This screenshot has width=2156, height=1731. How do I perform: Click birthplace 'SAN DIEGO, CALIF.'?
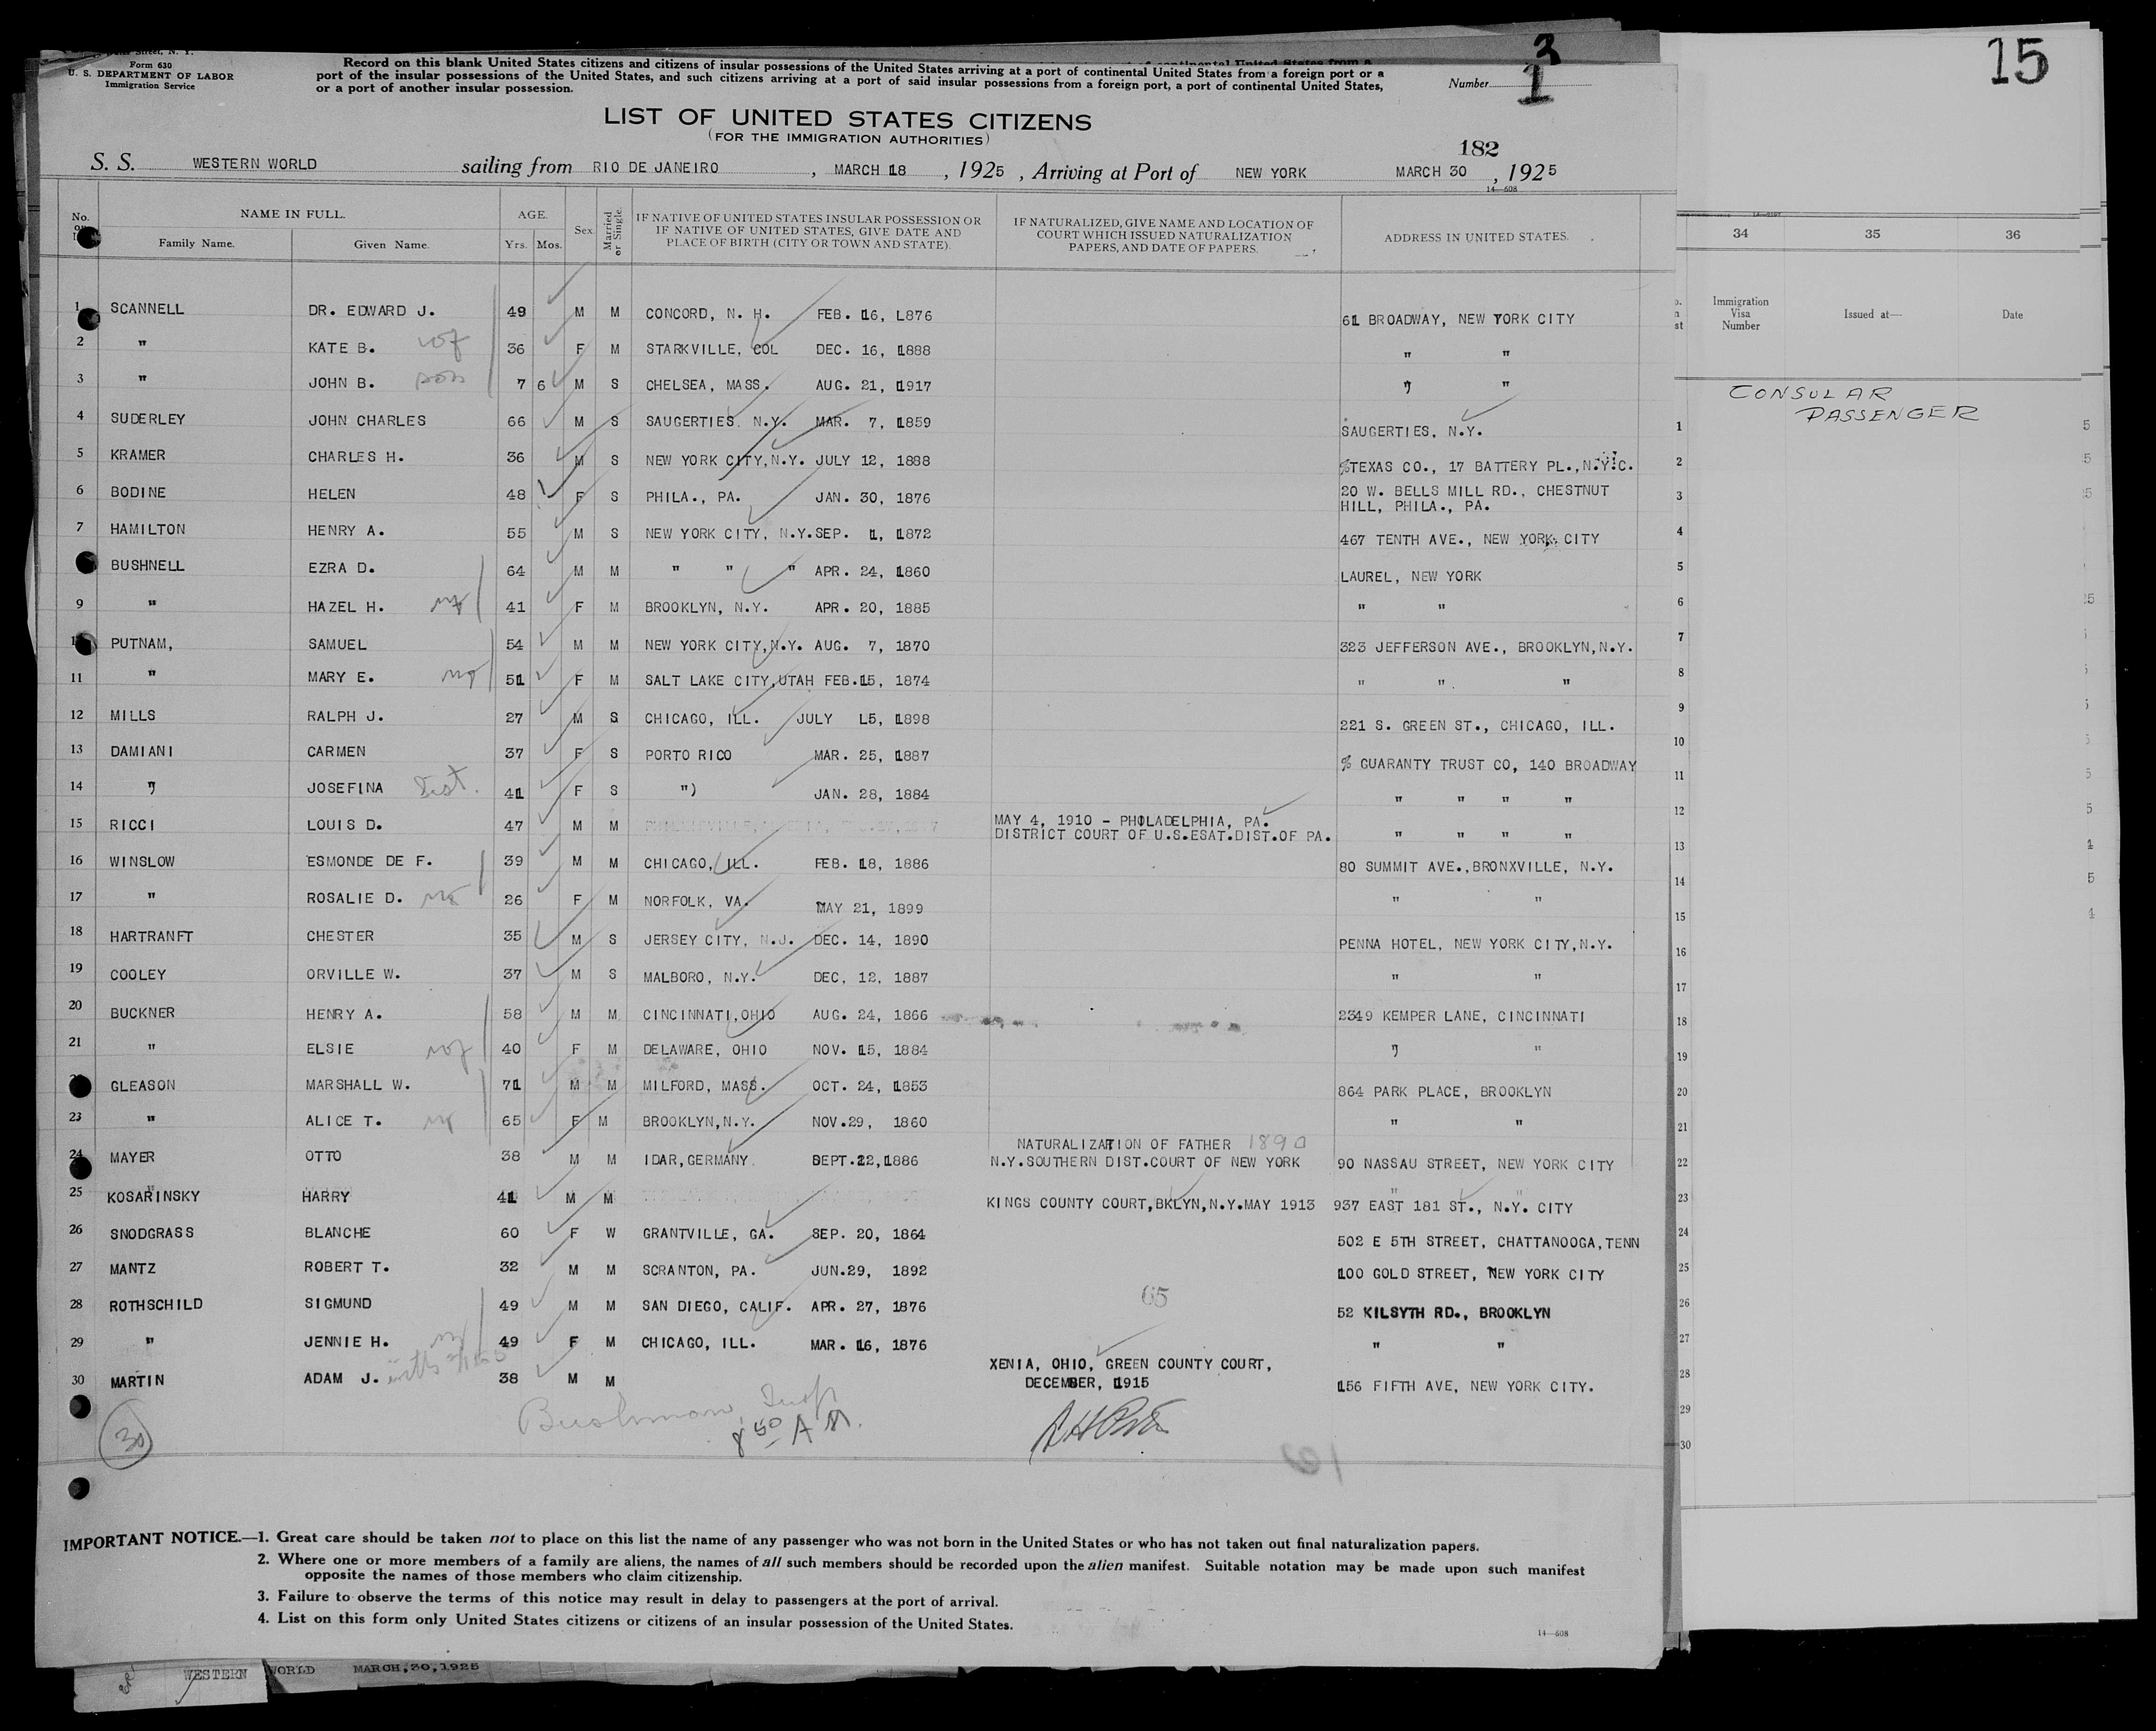click(717, 1308)
